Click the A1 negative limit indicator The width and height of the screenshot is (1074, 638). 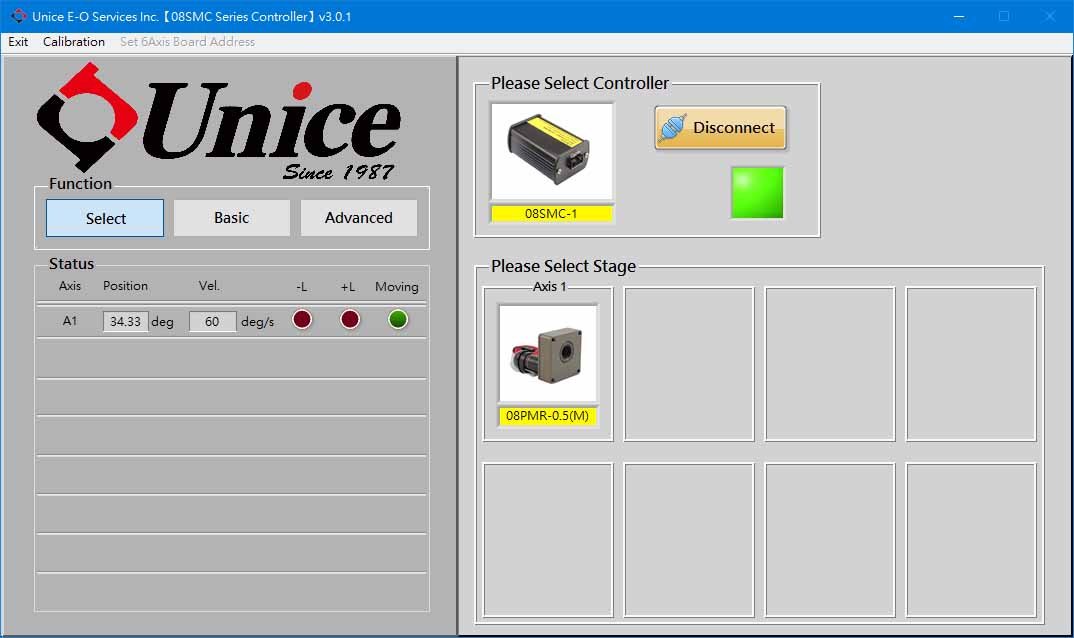[x=302, y=319]
